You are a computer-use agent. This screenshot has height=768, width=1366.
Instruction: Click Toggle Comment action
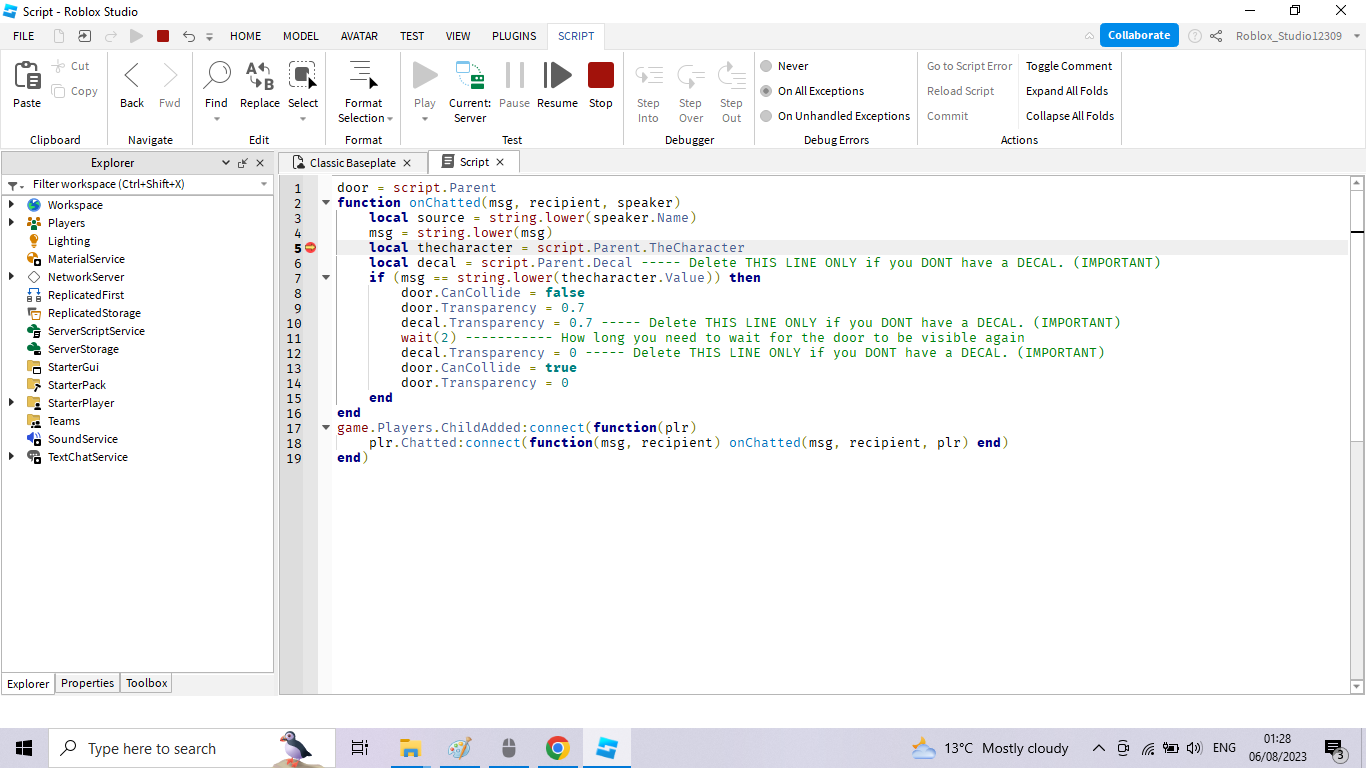pyautogui.click(x=1069, y=66)
